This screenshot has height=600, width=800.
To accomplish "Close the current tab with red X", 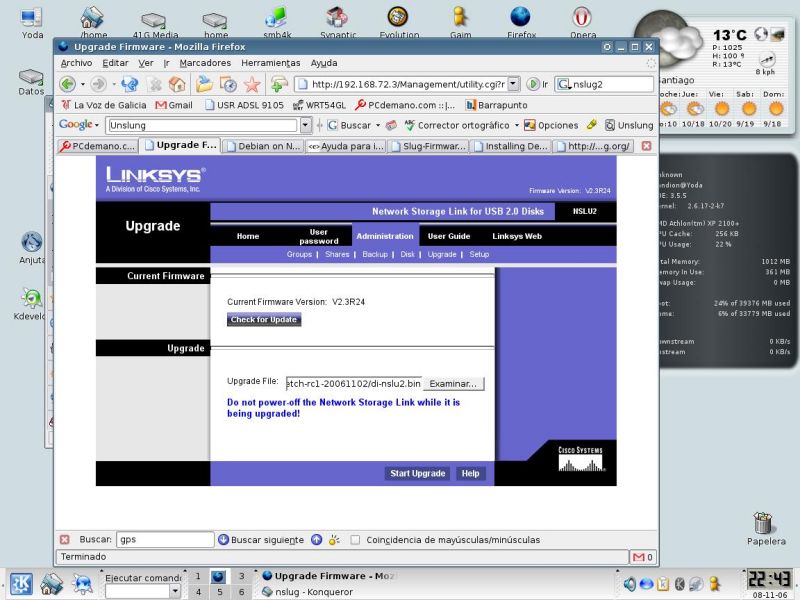I will (646, 146).
